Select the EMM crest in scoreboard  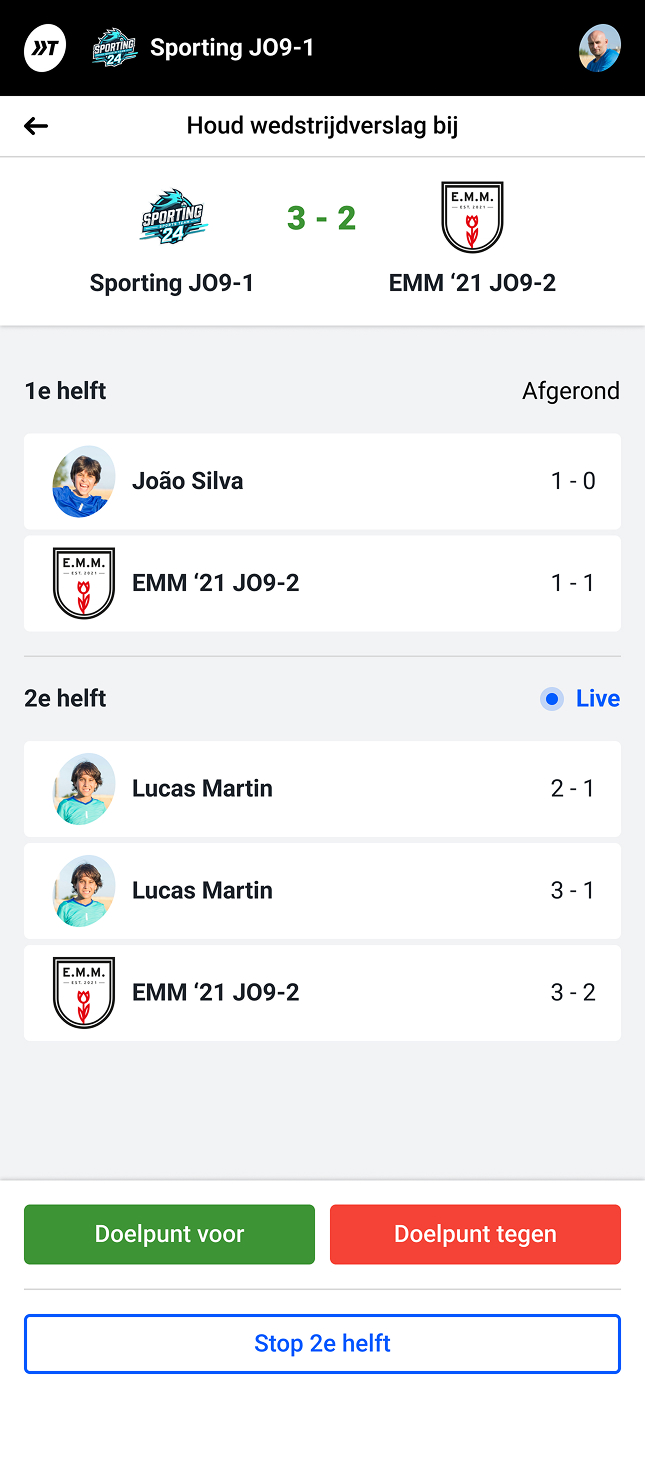point(472,217)
